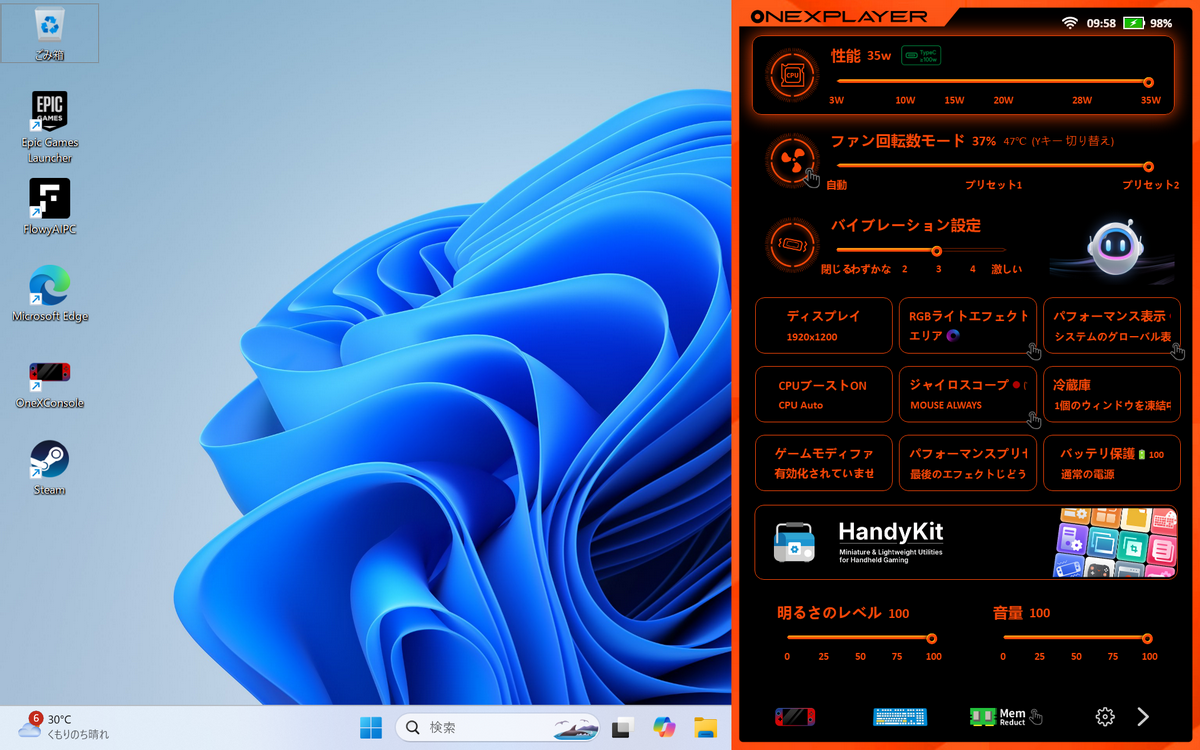The height and width of the screenshot is (750, 1200).
Task: Click the 35W performance slider handle
Action: point(1148,82)
